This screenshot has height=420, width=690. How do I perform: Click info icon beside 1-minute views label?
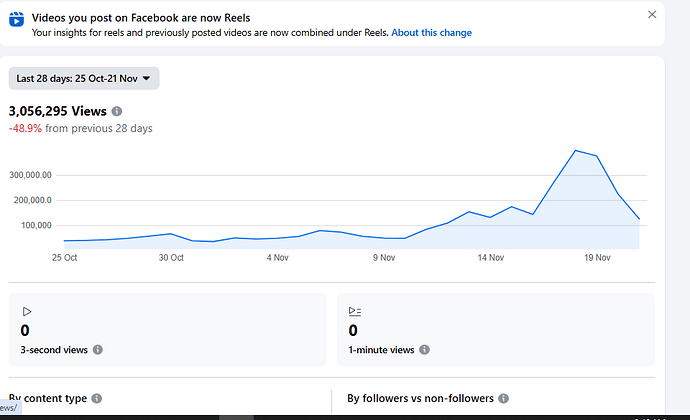pyautogui.click(x=424, y=350)
